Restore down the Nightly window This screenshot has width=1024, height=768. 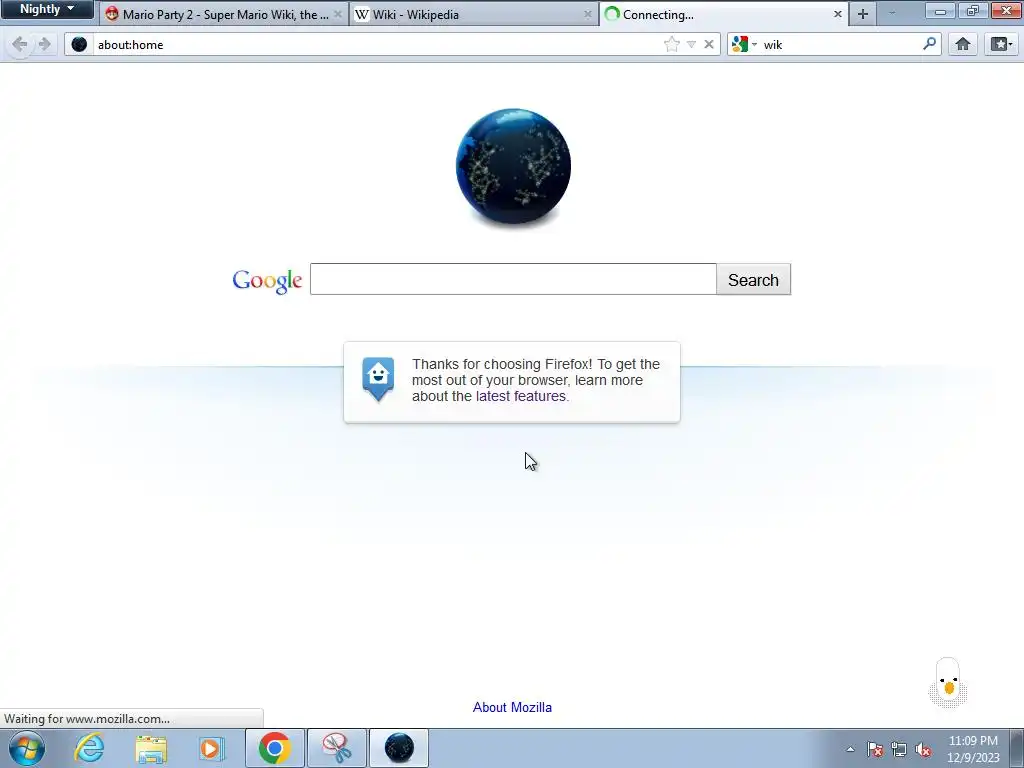point(973,11)
